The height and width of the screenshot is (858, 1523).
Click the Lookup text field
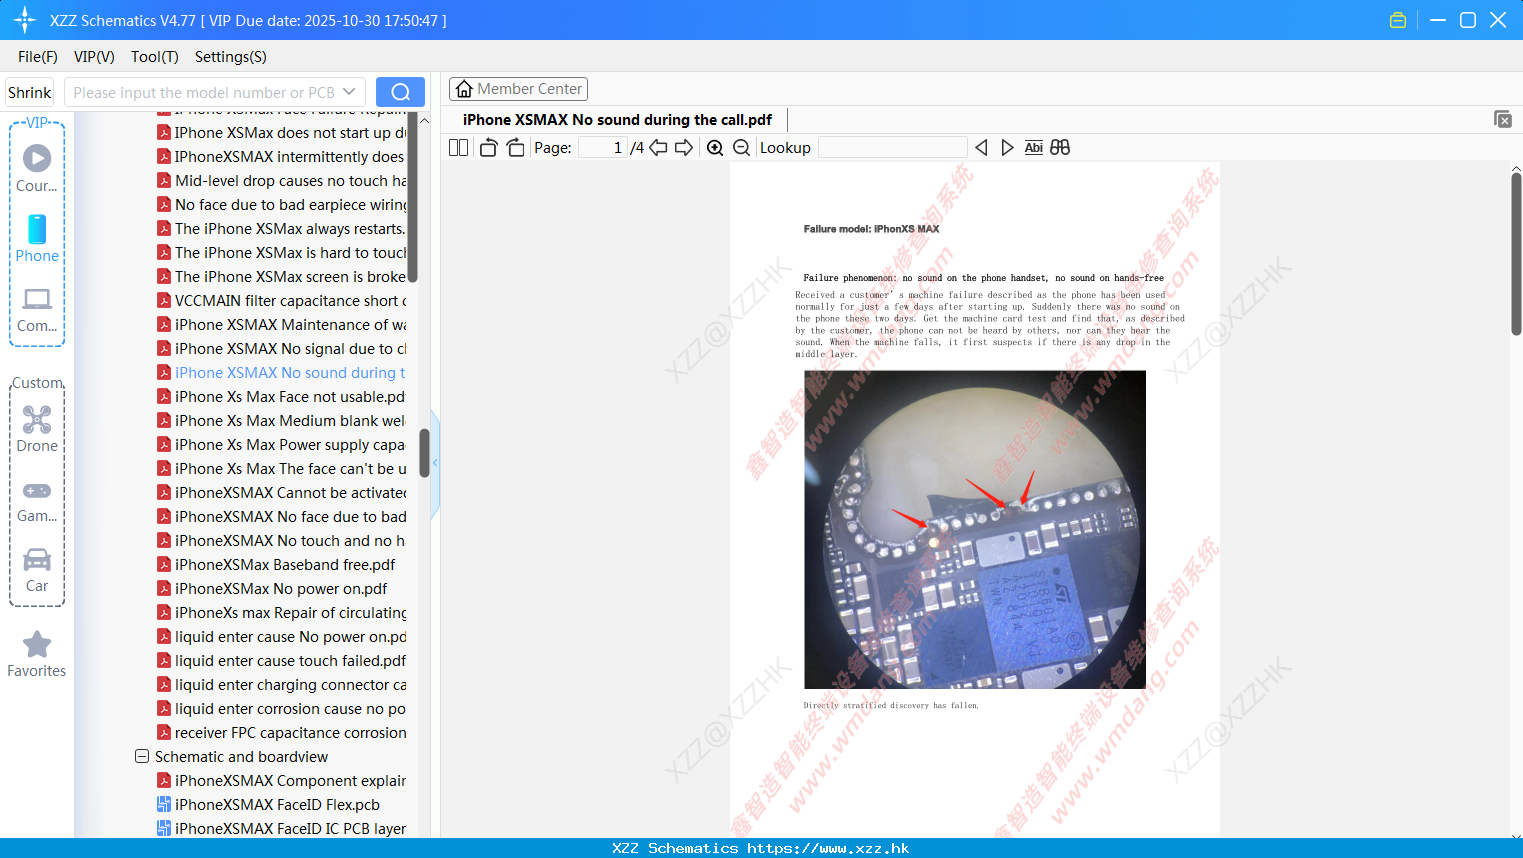coord(893,148)
